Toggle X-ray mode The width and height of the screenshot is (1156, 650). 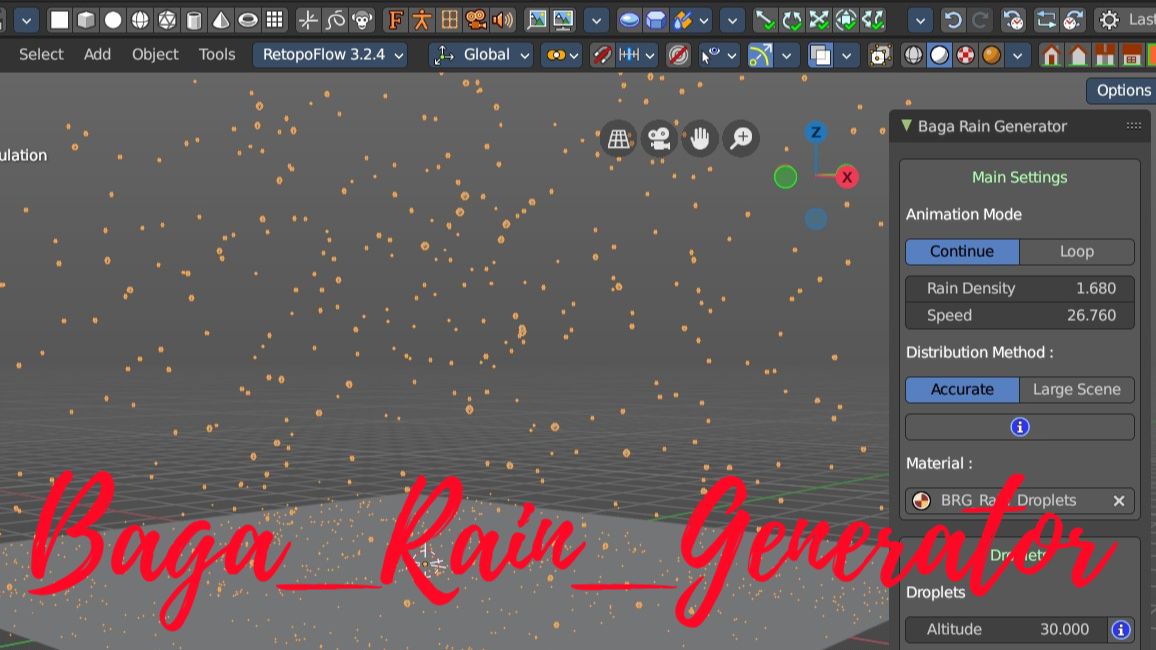click(x=880, y=55)
